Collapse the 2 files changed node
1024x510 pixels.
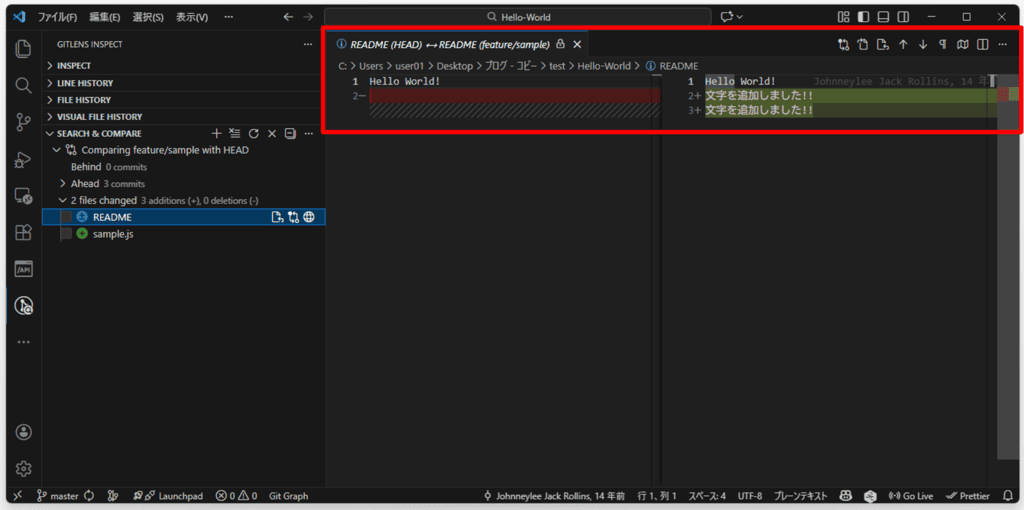63,200
